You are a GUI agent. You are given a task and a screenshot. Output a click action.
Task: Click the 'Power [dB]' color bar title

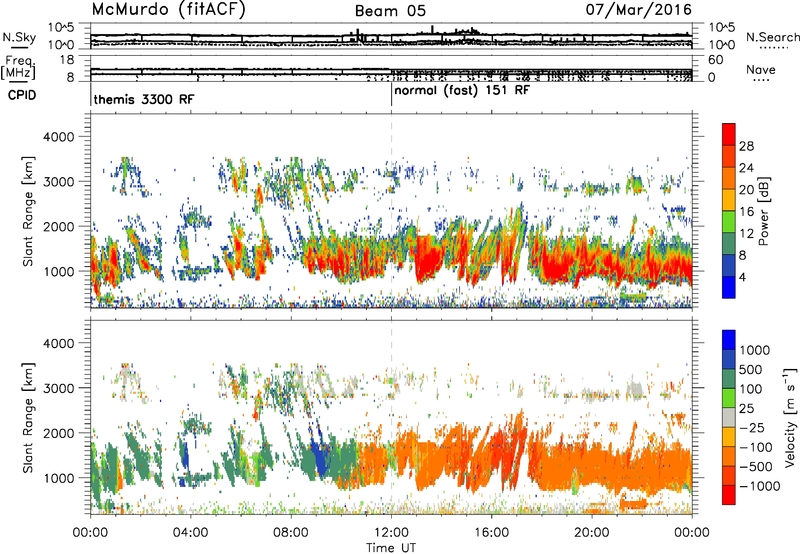pos(763,211)
